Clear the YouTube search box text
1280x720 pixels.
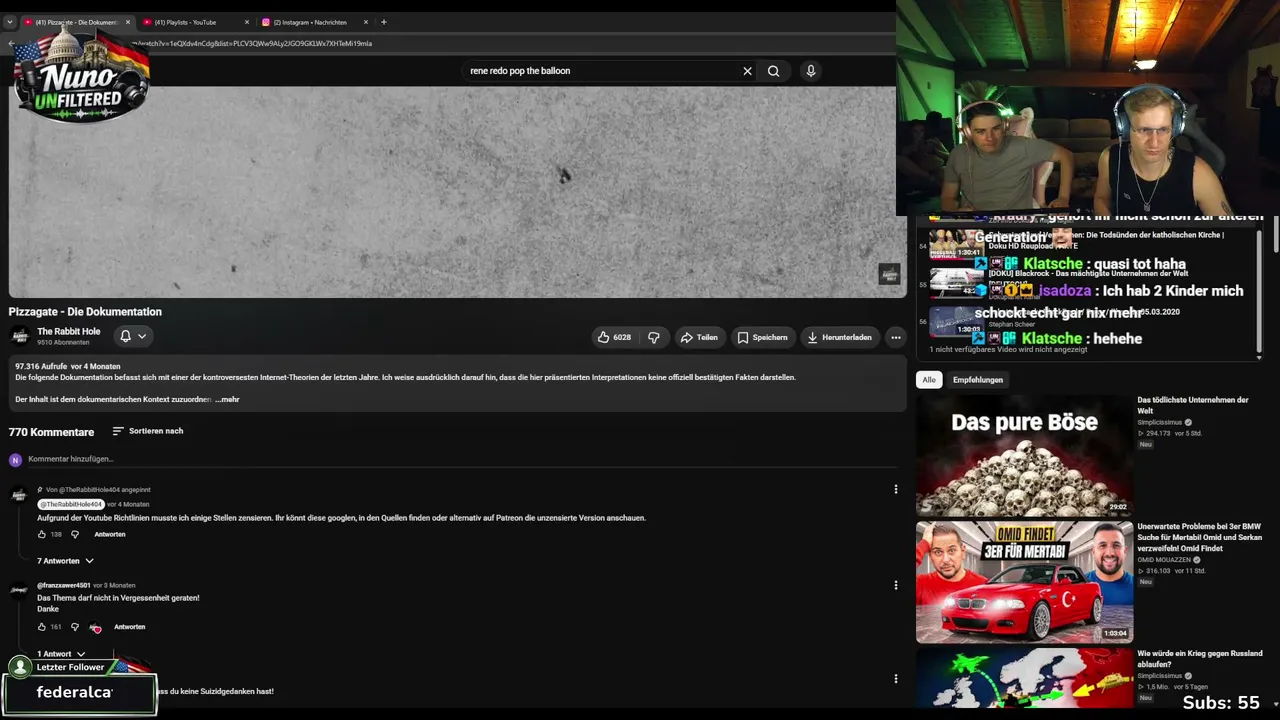pyautogui.click(x=747, y=71)
